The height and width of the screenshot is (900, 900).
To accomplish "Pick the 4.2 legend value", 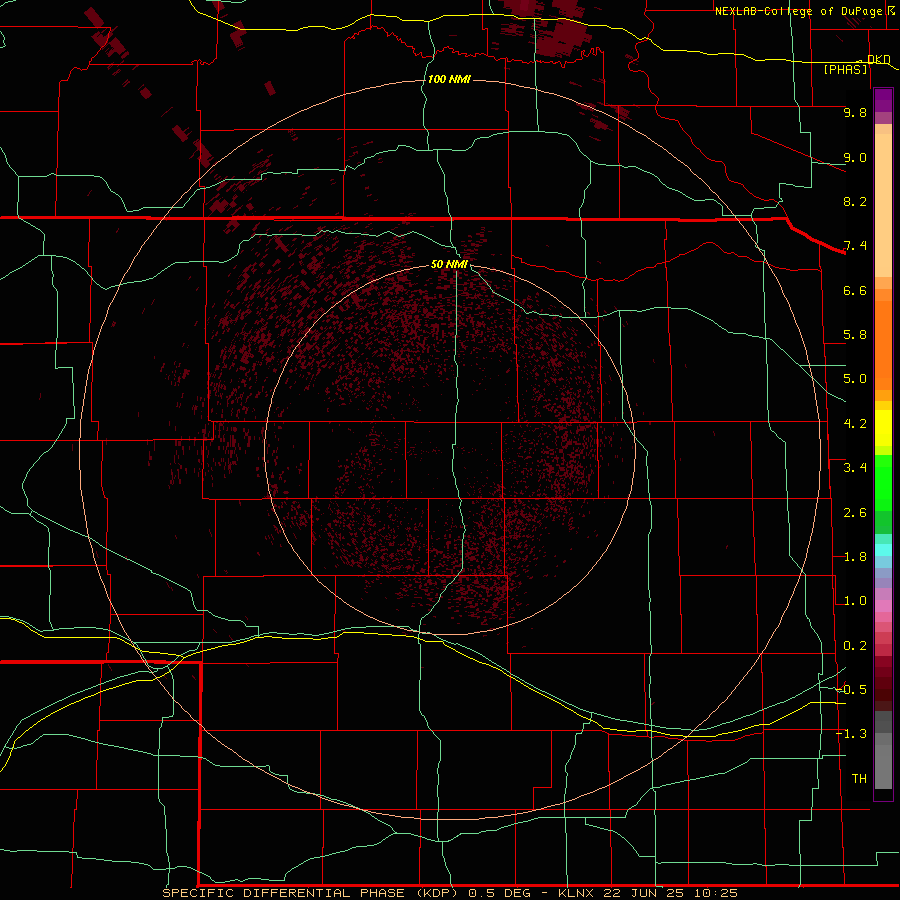I will [855, 424].
